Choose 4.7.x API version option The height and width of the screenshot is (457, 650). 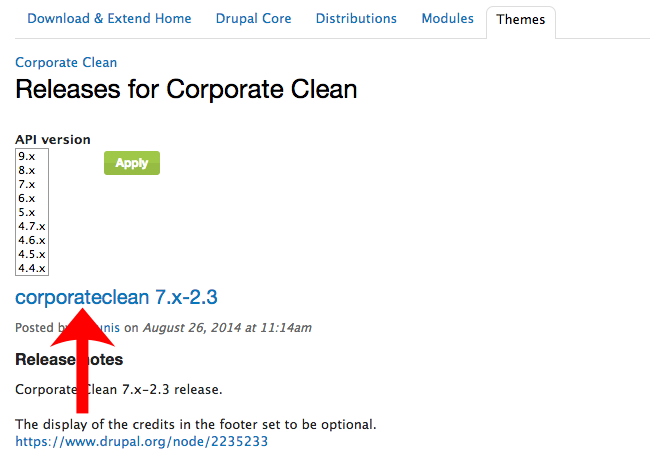point(31,227)
